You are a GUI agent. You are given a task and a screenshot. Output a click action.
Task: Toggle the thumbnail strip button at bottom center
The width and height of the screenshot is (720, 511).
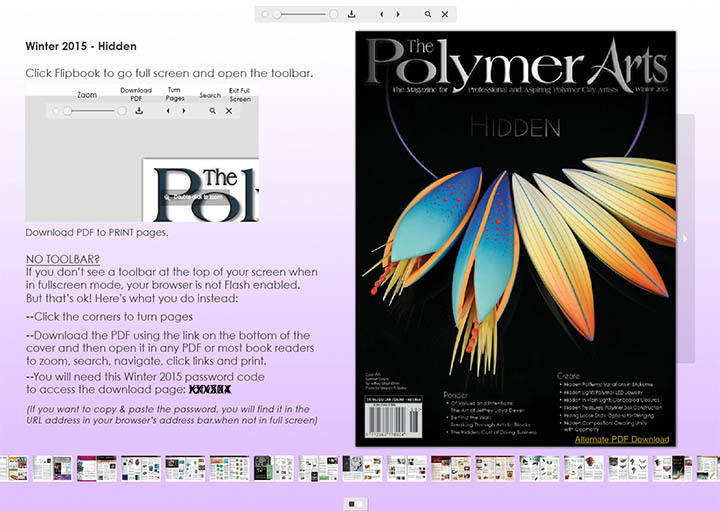(355, 504)
